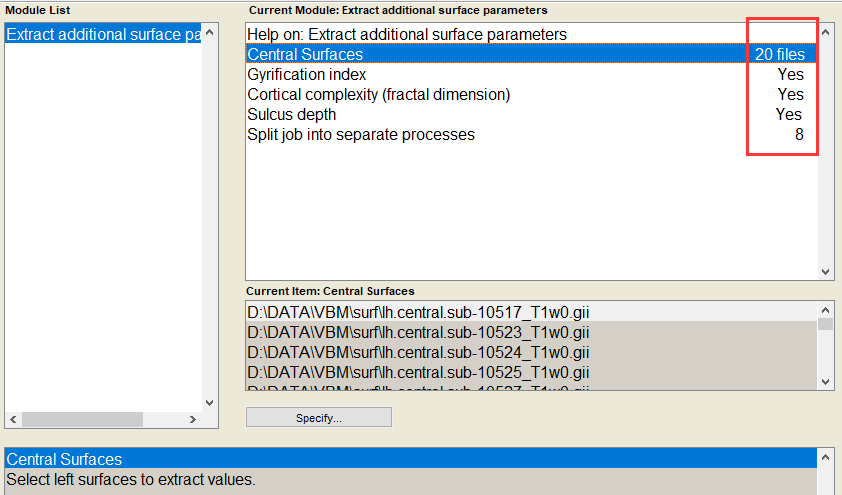The height and width of the screenshot is (495, 842).
Task: Select Split job into separate processes row
Action: point(532,134)
